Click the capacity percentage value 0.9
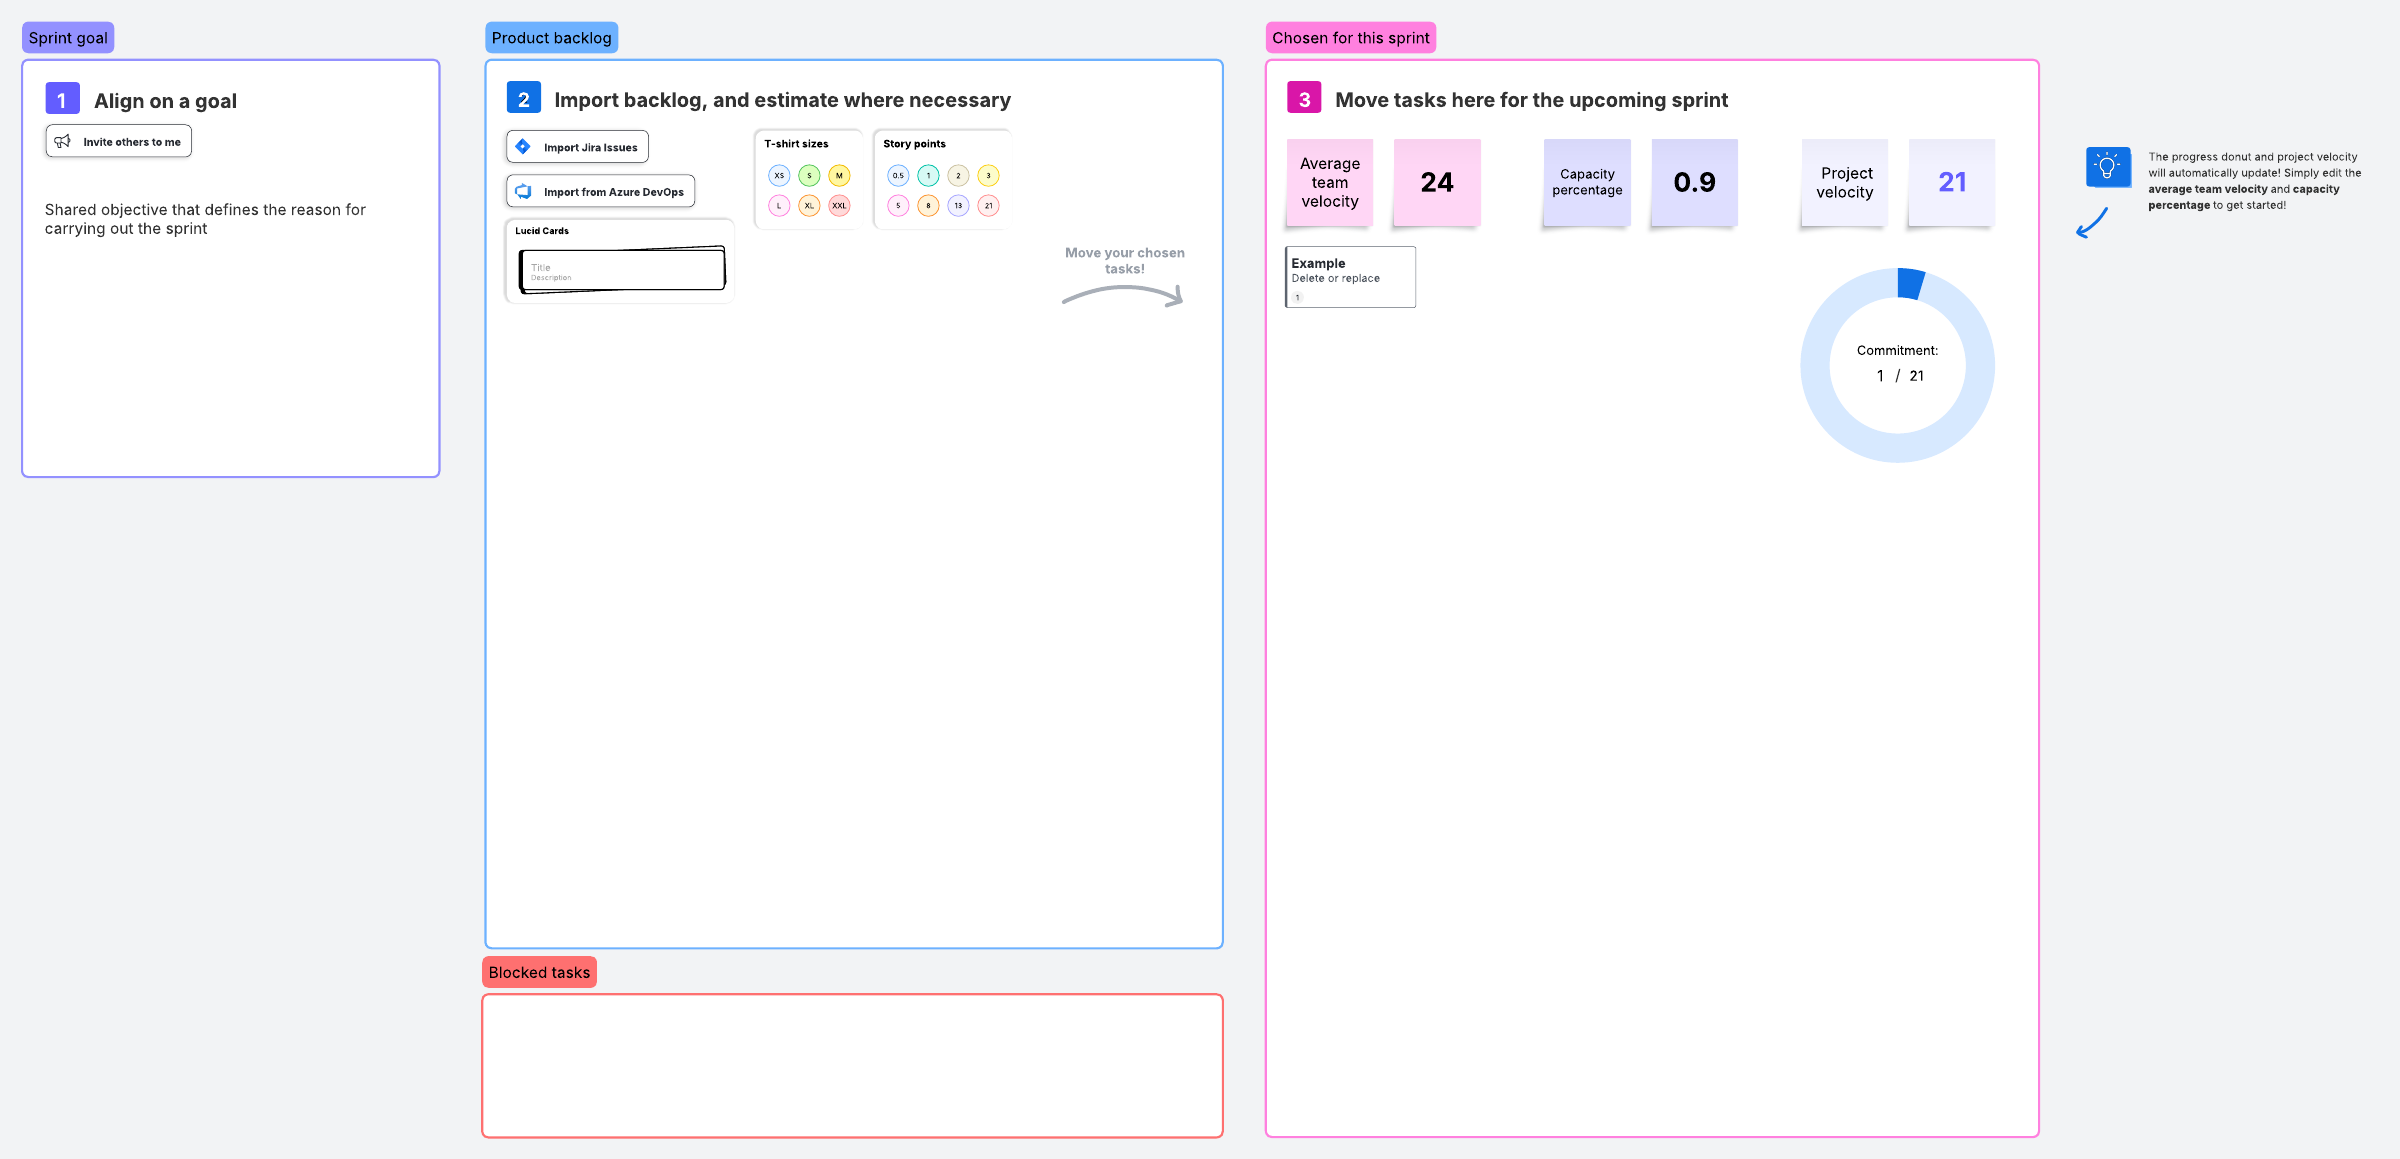 tap(1694, 182)
